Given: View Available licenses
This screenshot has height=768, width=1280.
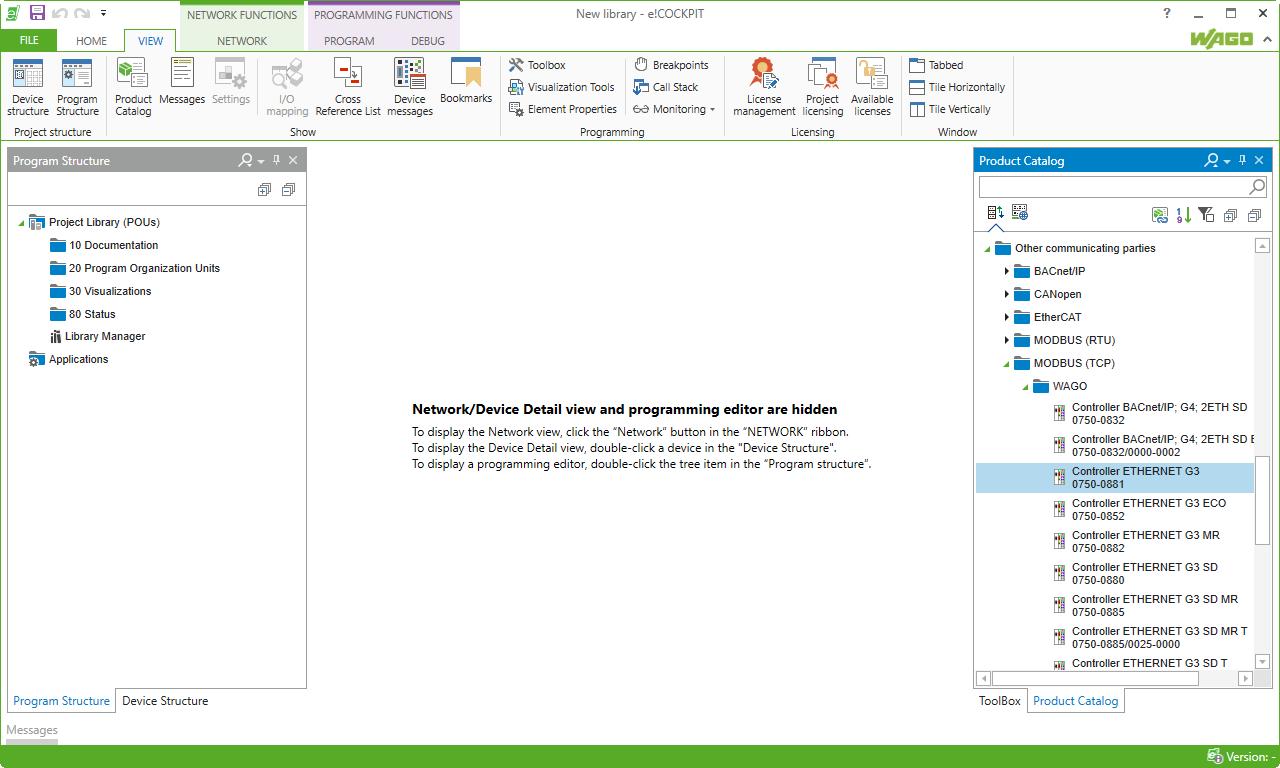Looking at the screenshot, I should click(872, 87).
